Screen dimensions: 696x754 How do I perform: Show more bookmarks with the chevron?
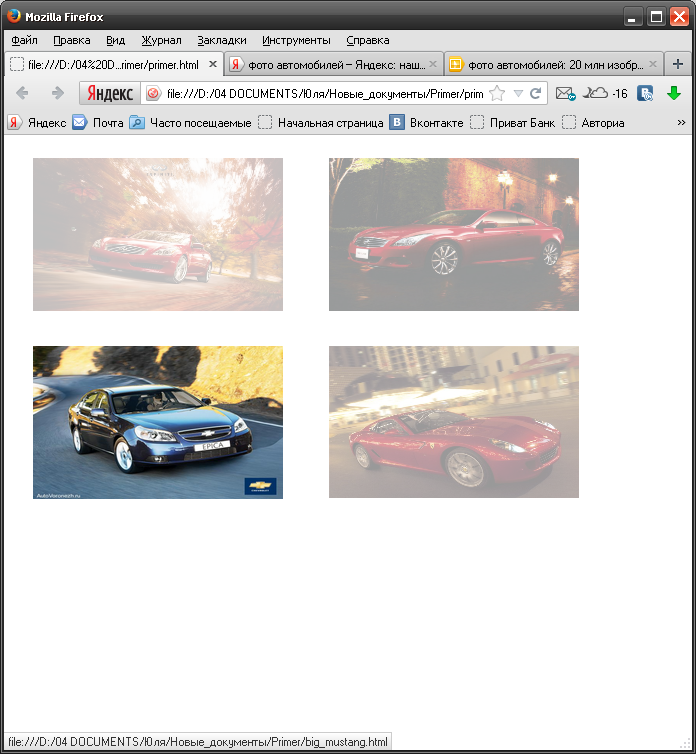(x=682, y=122)
